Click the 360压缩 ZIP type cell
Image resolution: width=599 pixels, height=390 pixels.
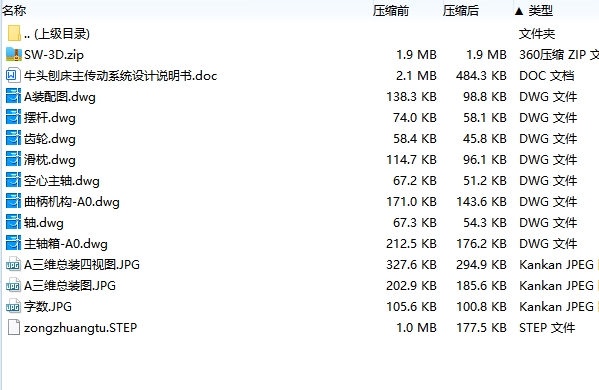[x=559, y=55]
